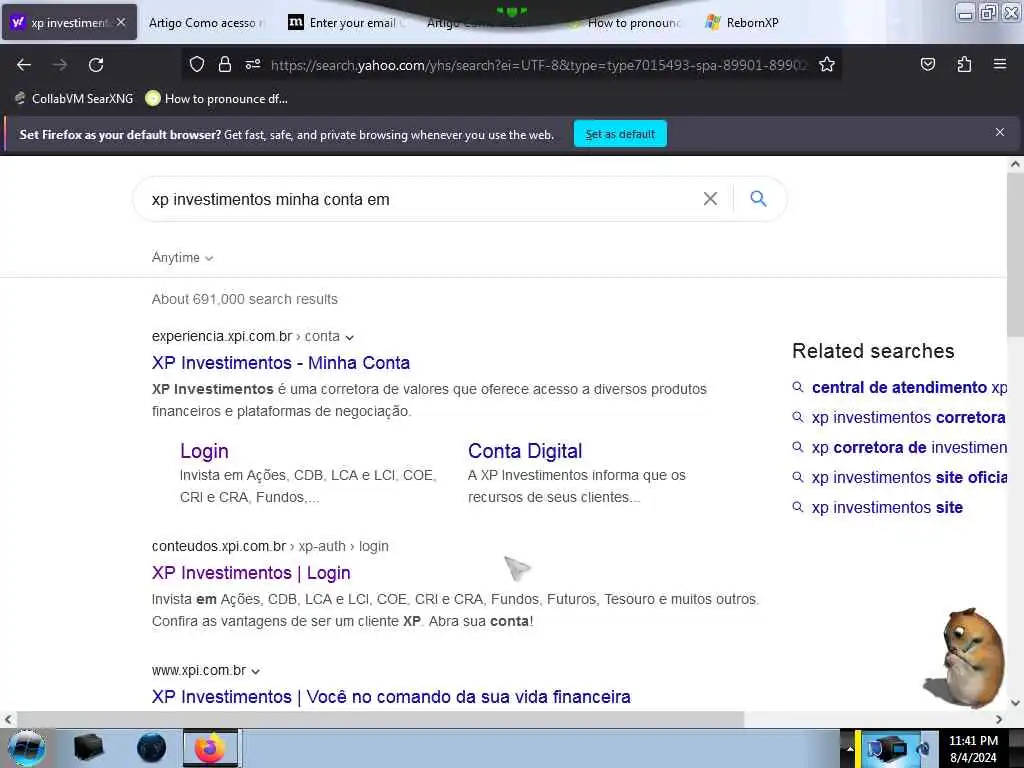The width and height of the screenshot is (1024, 768).
Task: Dismiss the default browser notification bar
Action: (x=999, y=132)
